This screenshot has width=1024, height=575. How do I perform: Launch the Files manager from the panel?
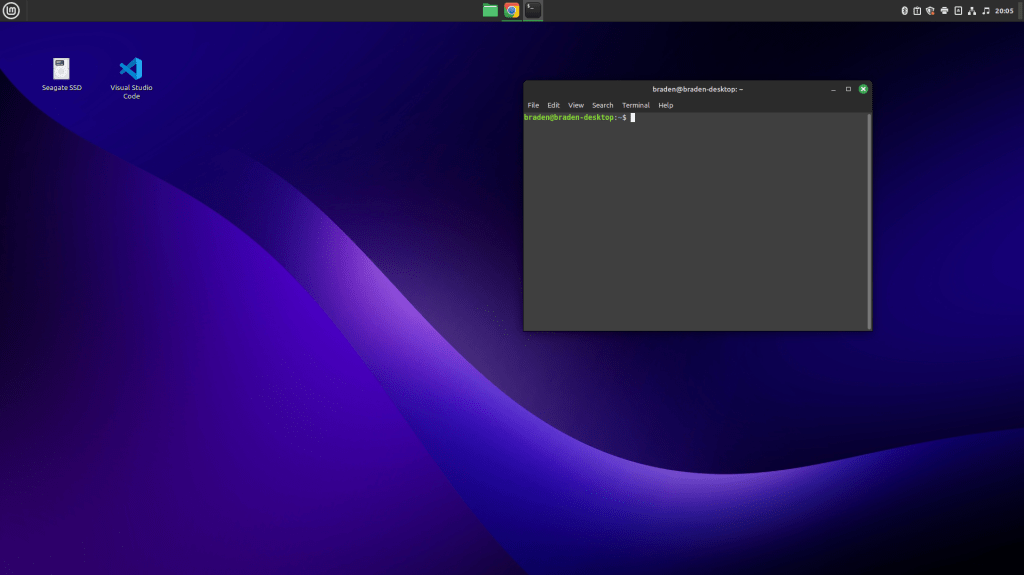[490, 11]
